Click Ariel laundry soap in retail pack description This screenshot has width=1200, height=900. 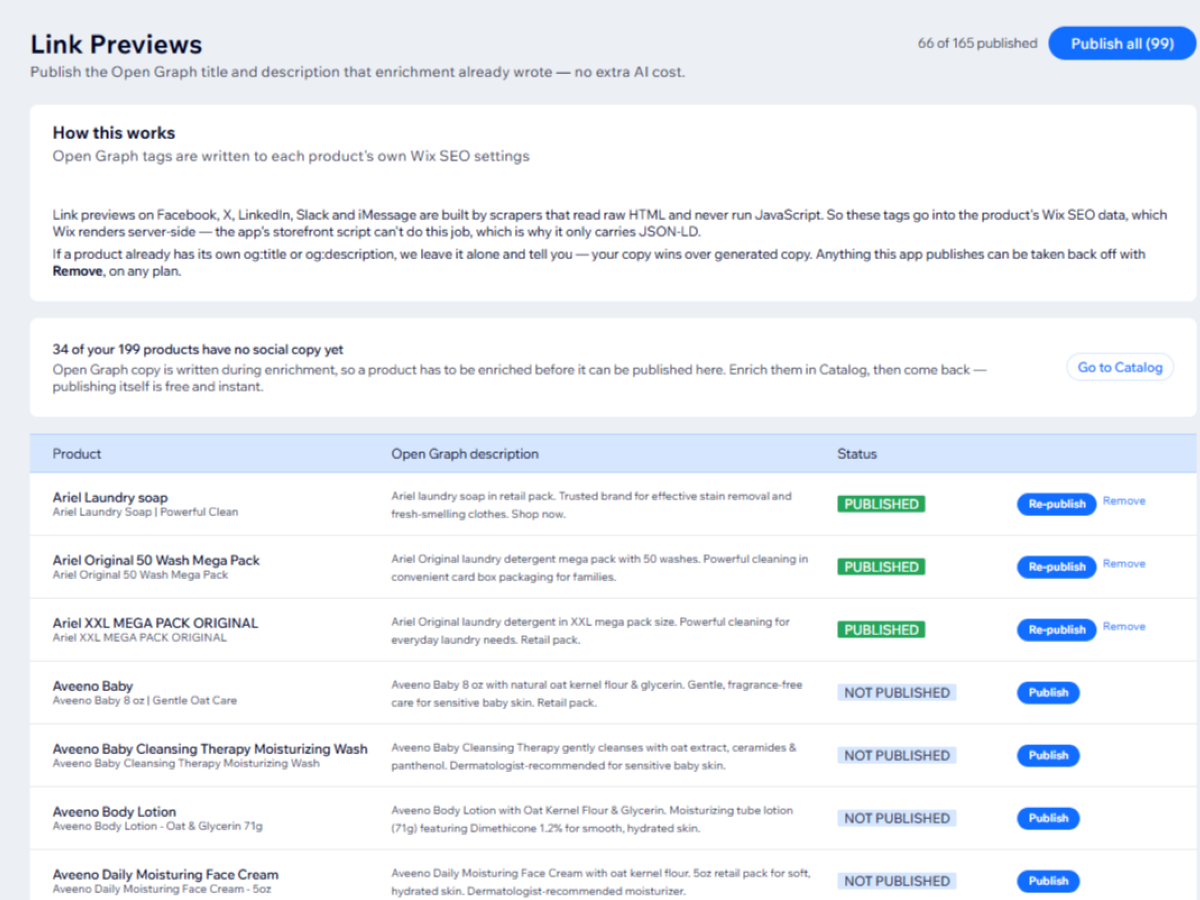tap(591, 505)
